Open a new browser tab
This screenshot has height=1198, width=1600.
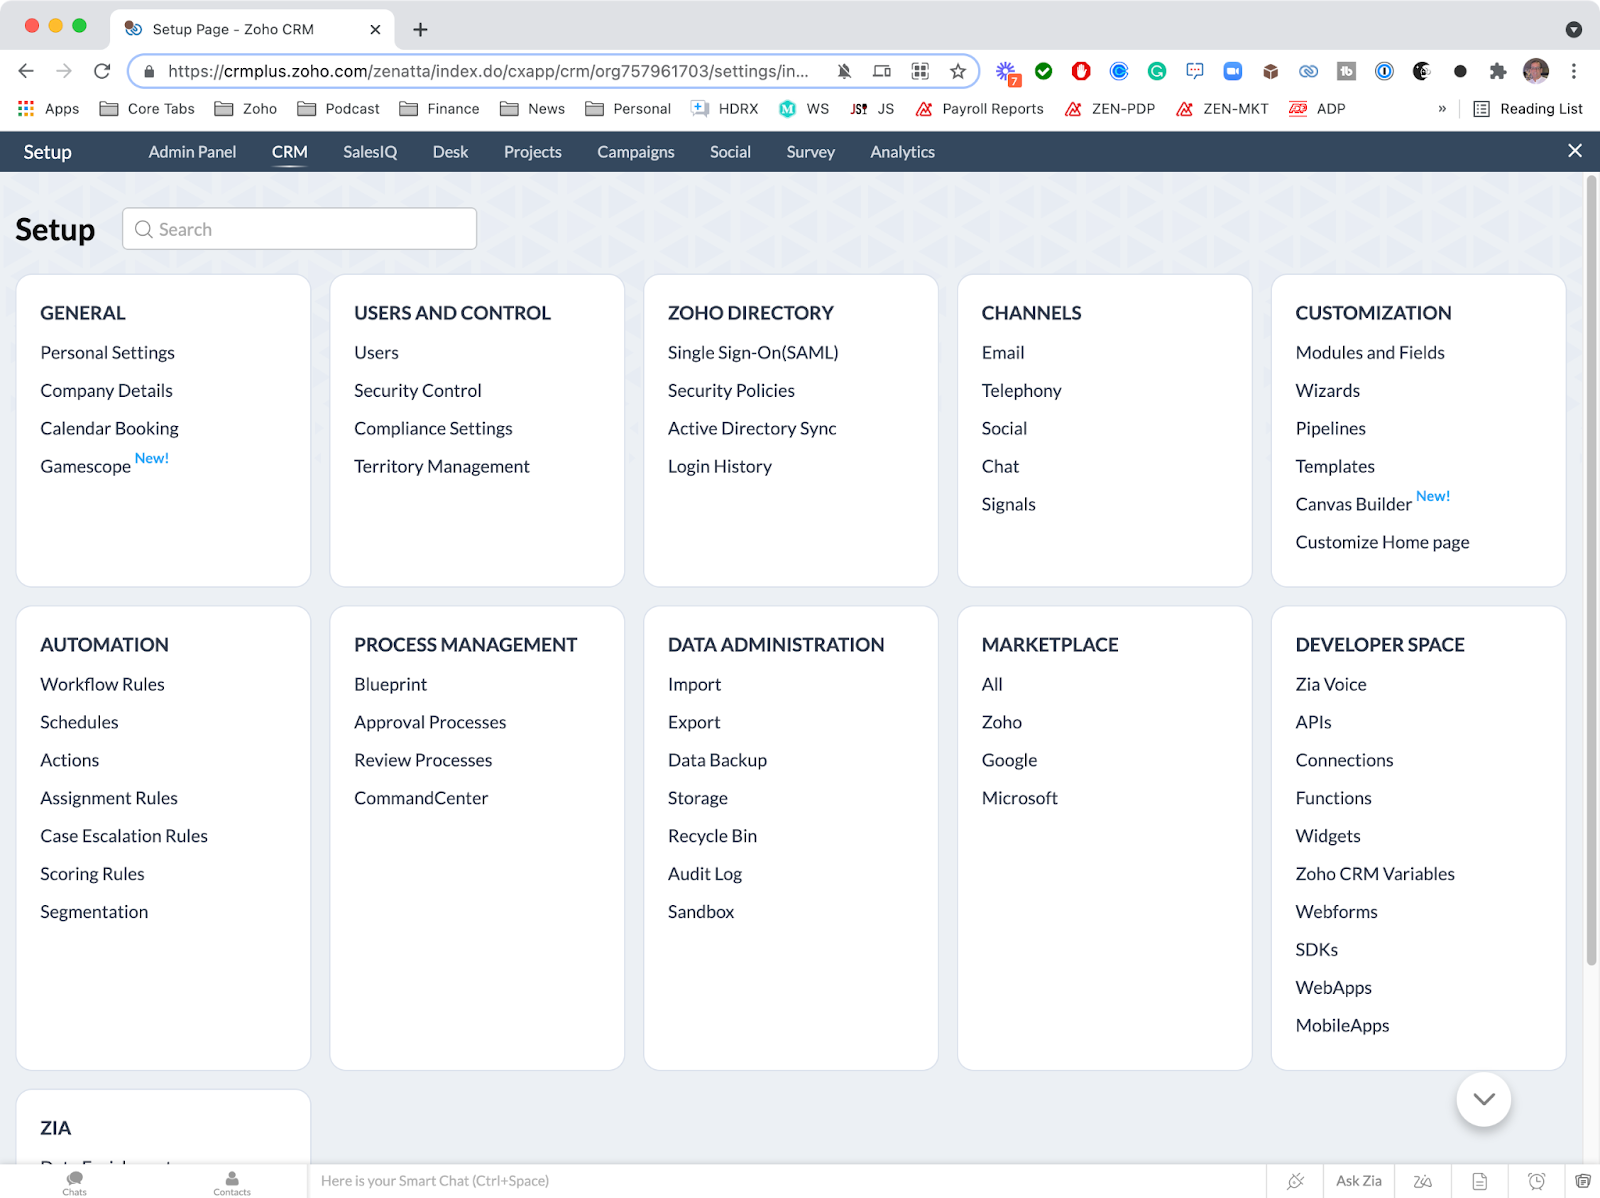click(421, 30)
